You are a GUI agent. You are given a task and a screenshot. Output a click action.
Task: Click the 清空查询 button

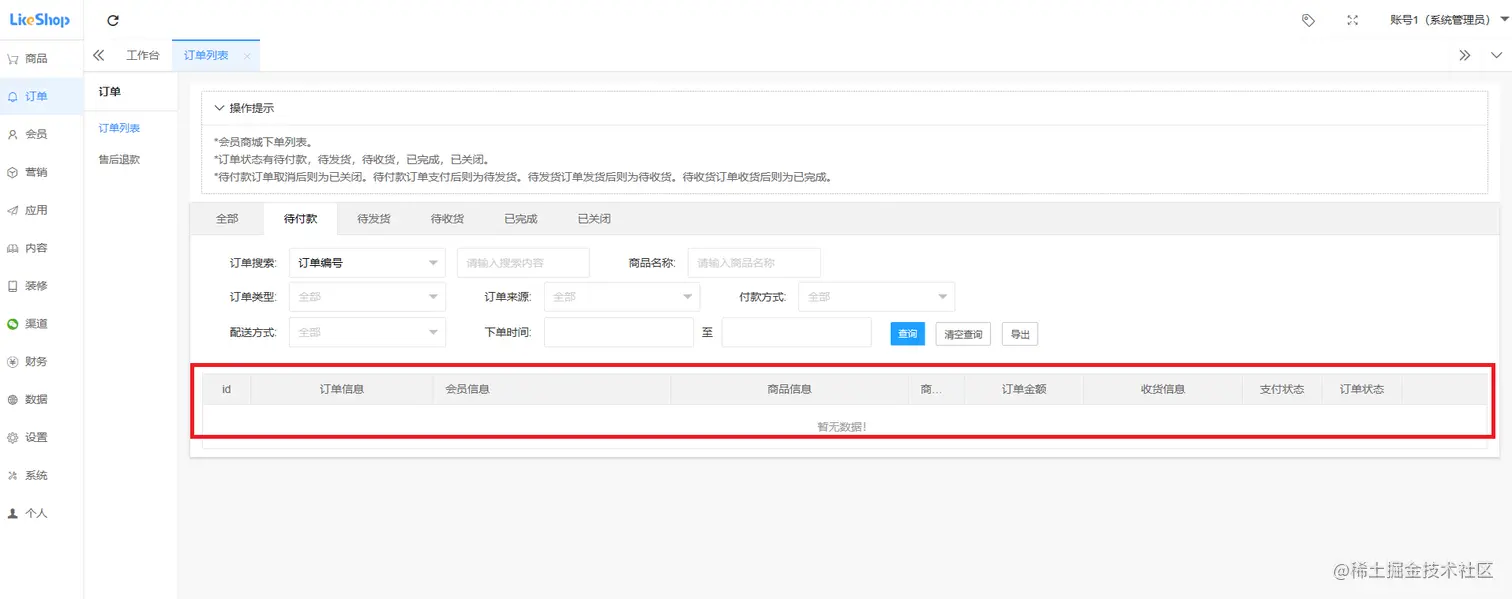tap(963, 334)
